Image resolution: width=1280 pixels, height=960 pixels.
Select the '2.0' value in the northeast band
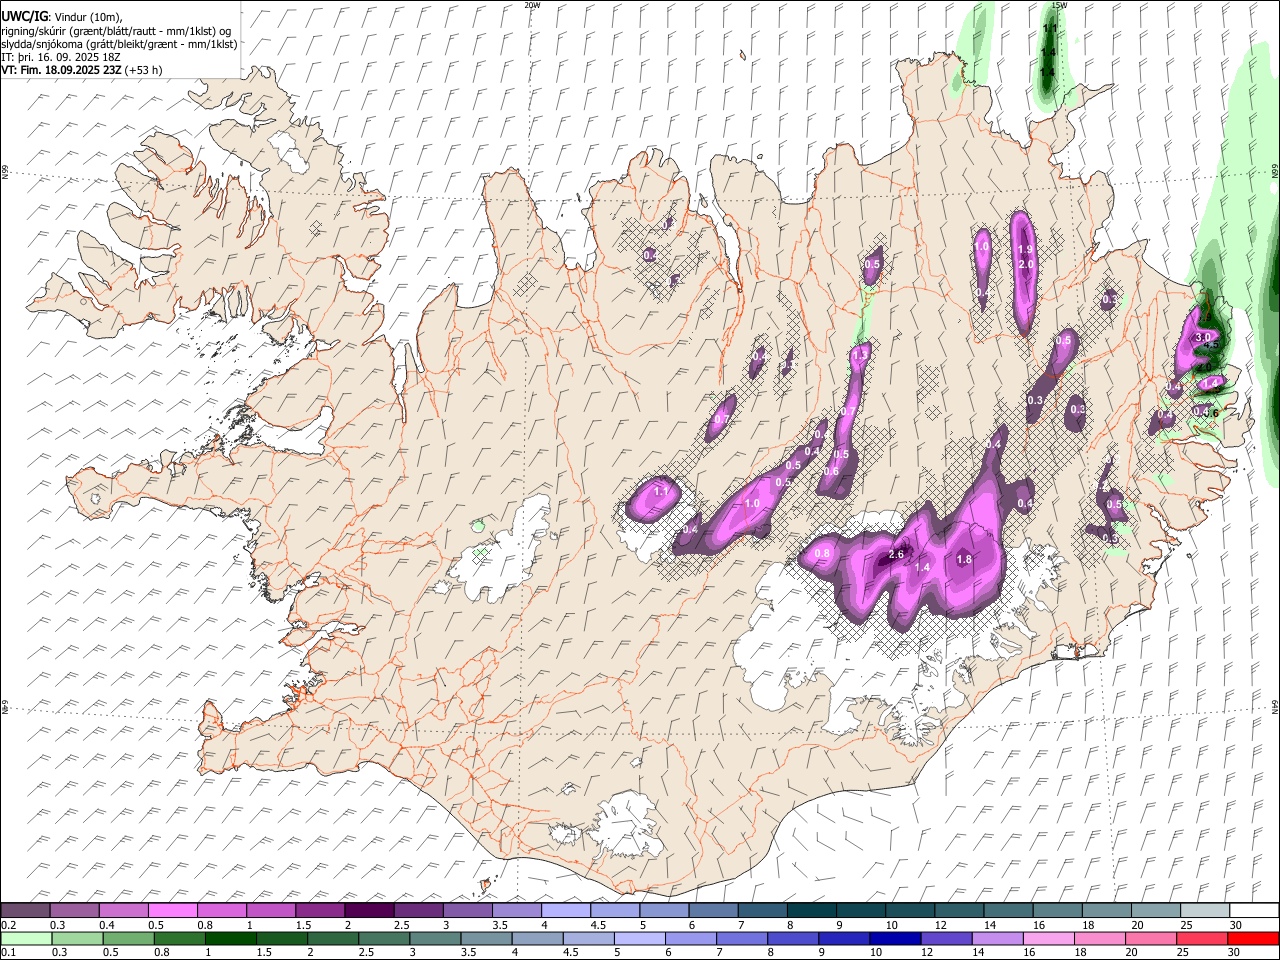tap(1025, 264)
